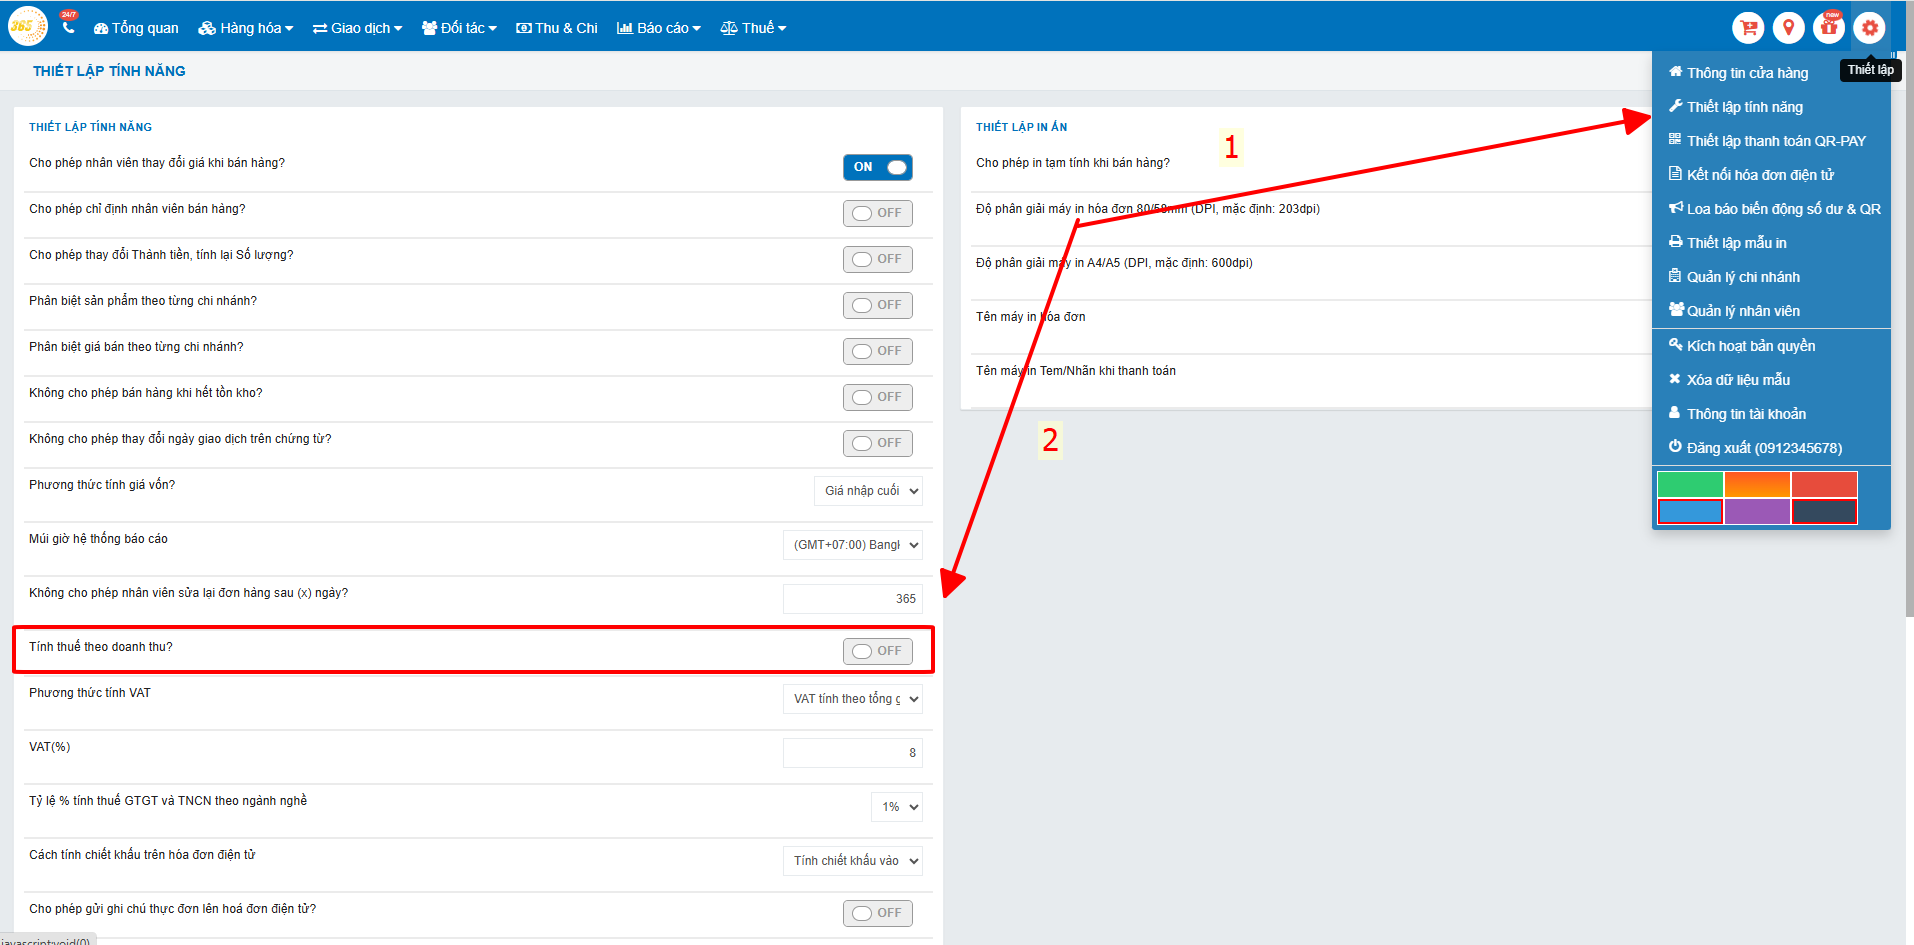
Task: Click the settings gear icon
Action: (1869, 28)
